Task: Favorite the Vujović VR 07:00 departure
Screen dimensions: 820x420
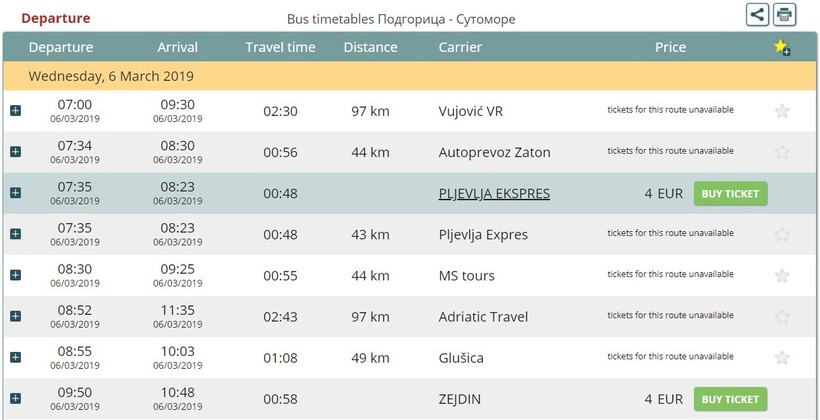Action: [782, 111]
